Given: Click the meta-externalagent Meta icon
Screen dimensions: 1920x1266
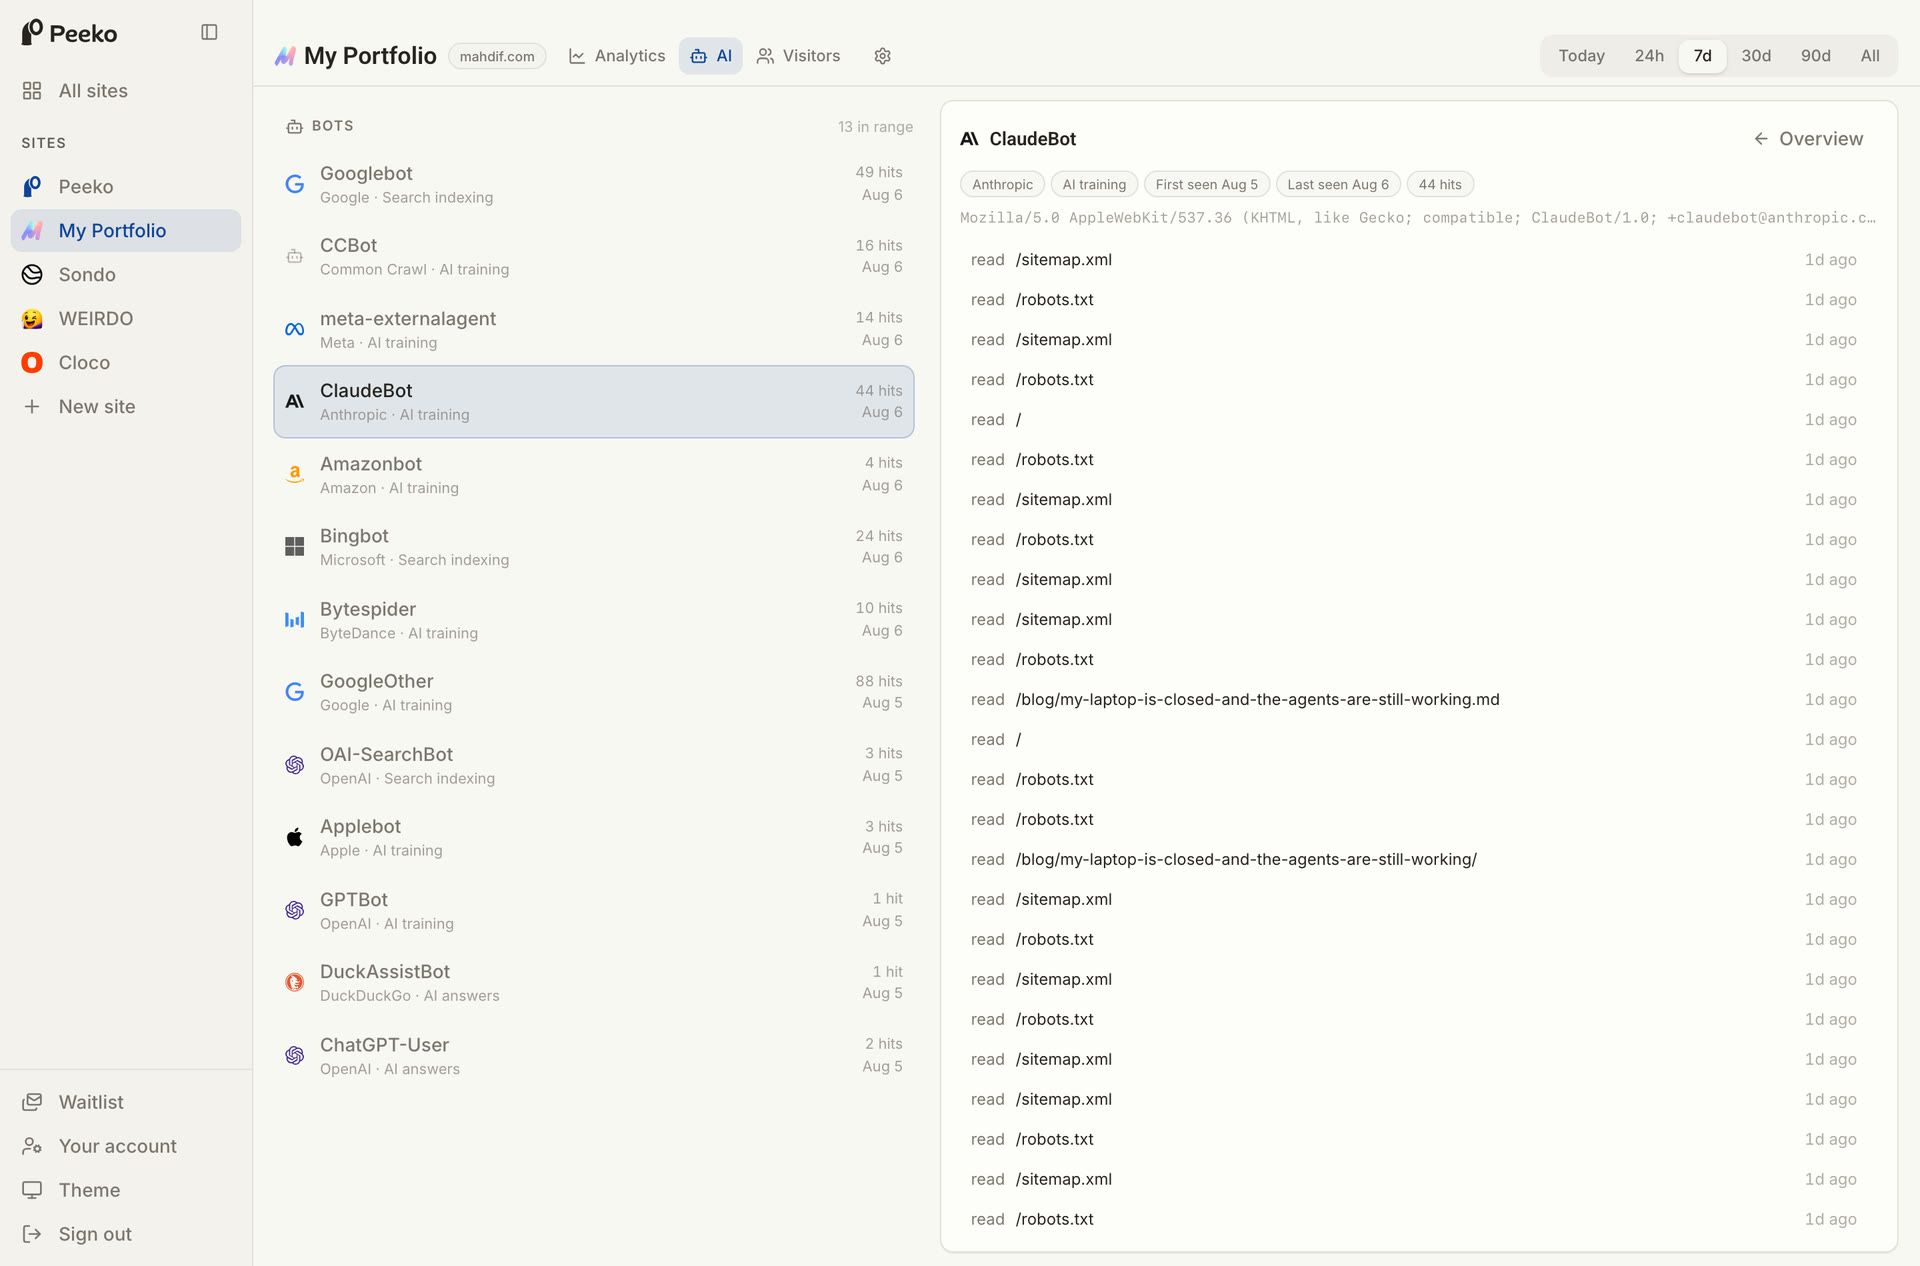Looking at the screenshot, I should click(x=294, y=329).
